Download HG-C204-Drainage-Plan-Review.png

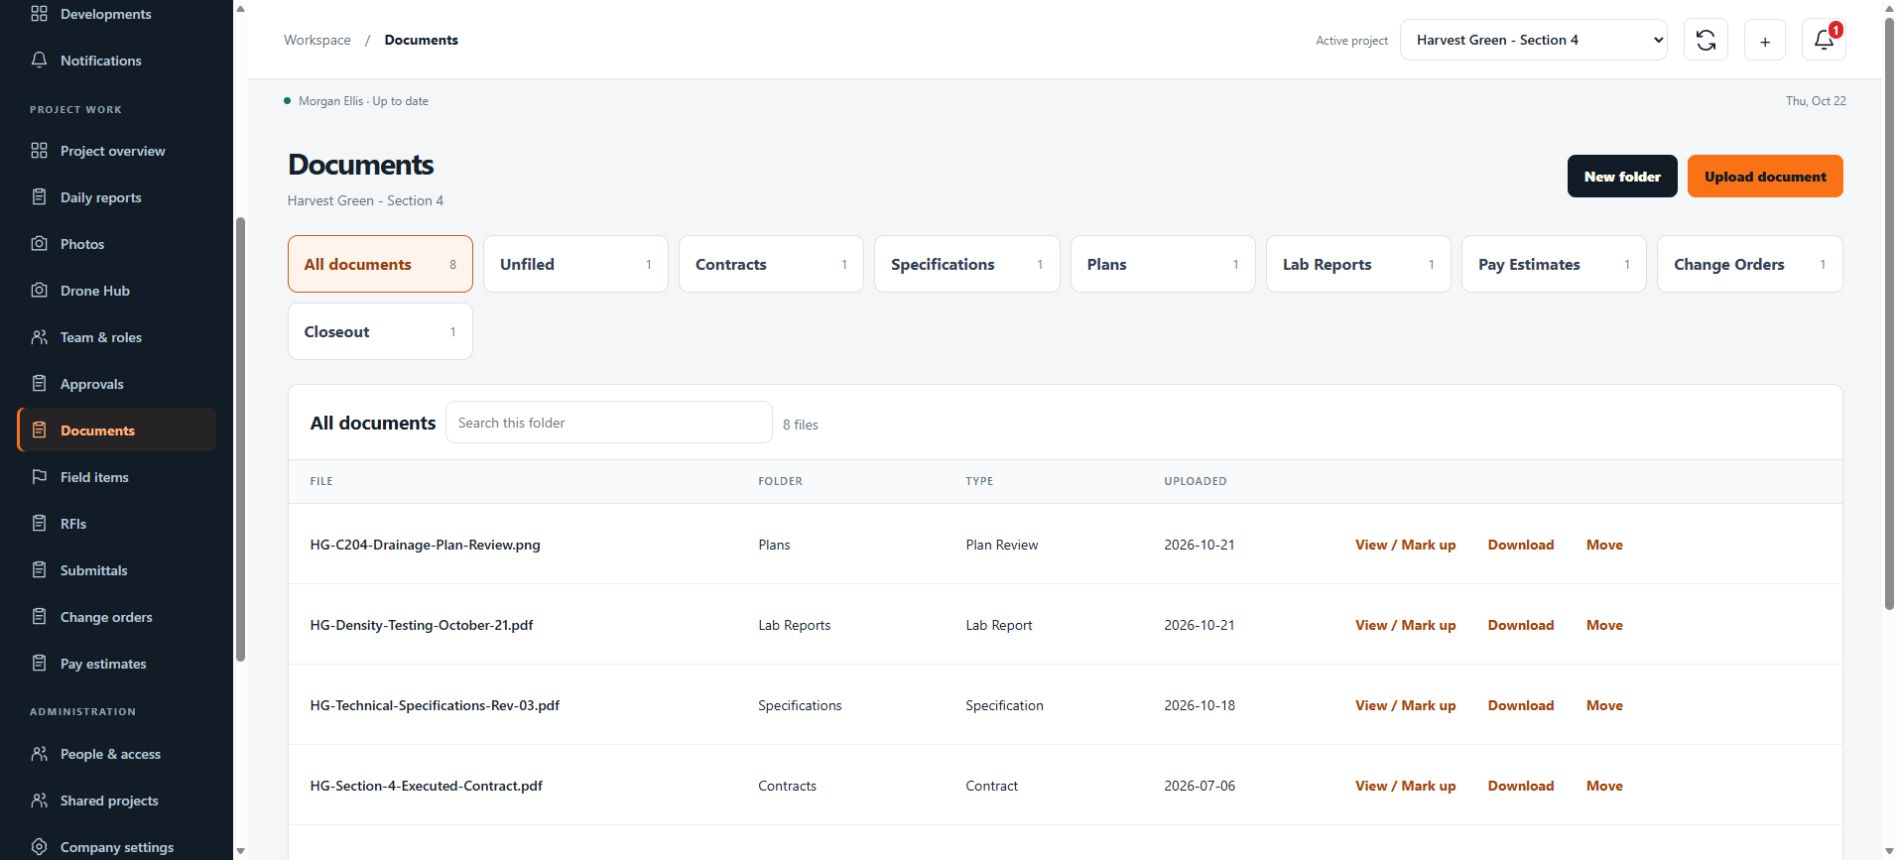click(x=1520, y=545)
